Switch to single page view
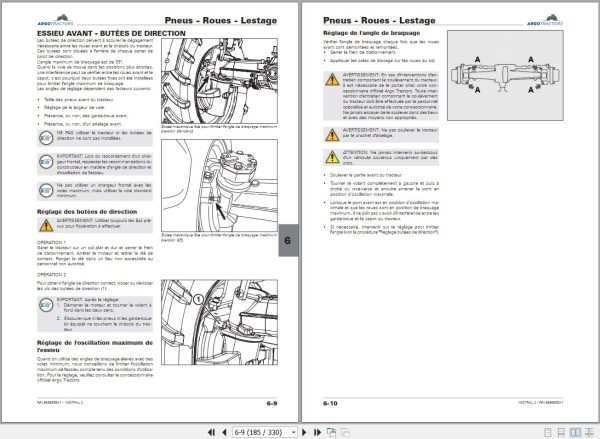Image resolution: width=600 pixels, height=439 pixels. click(x=548, y=432)
